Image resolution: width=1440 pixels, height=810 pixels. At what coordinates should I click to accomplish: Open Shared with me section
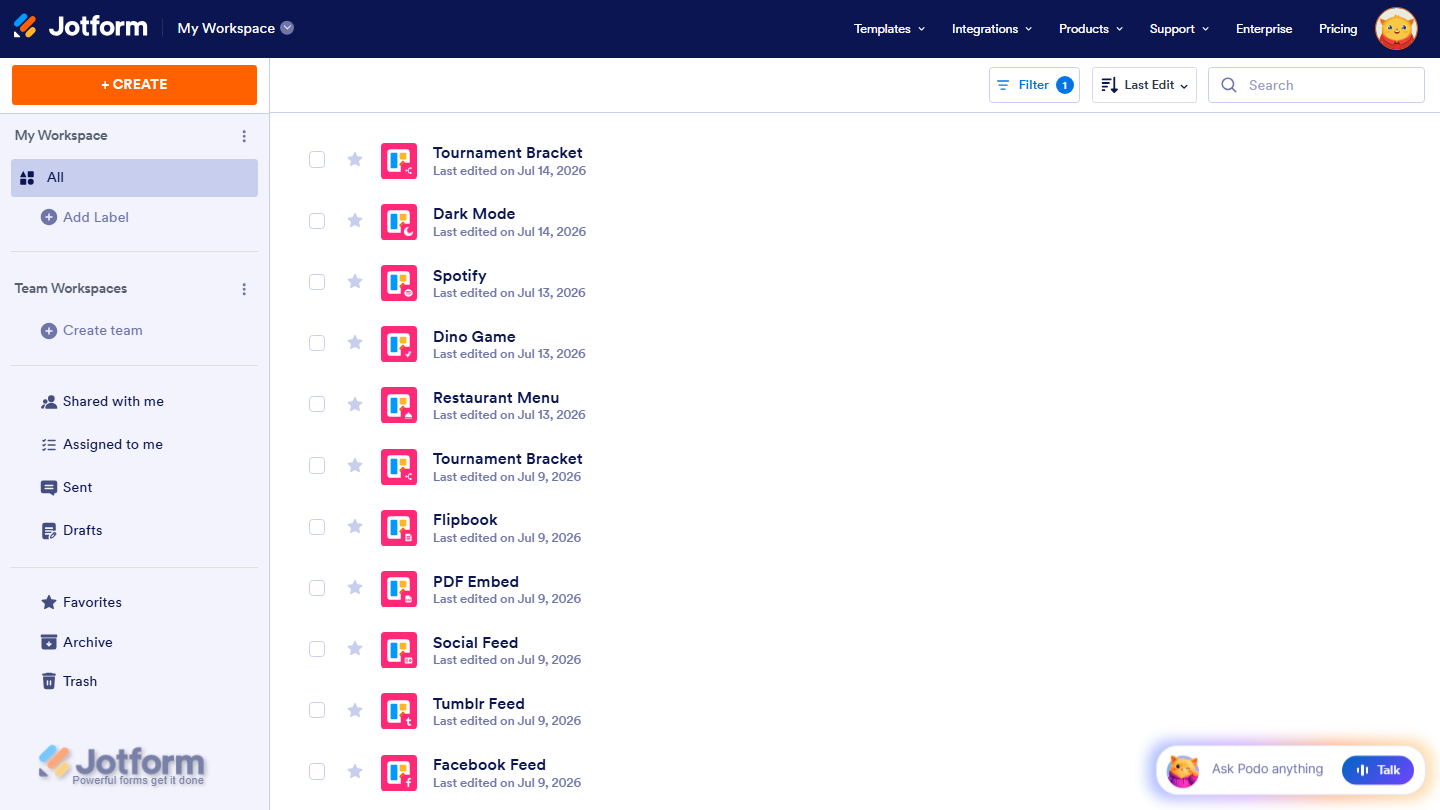102,402
